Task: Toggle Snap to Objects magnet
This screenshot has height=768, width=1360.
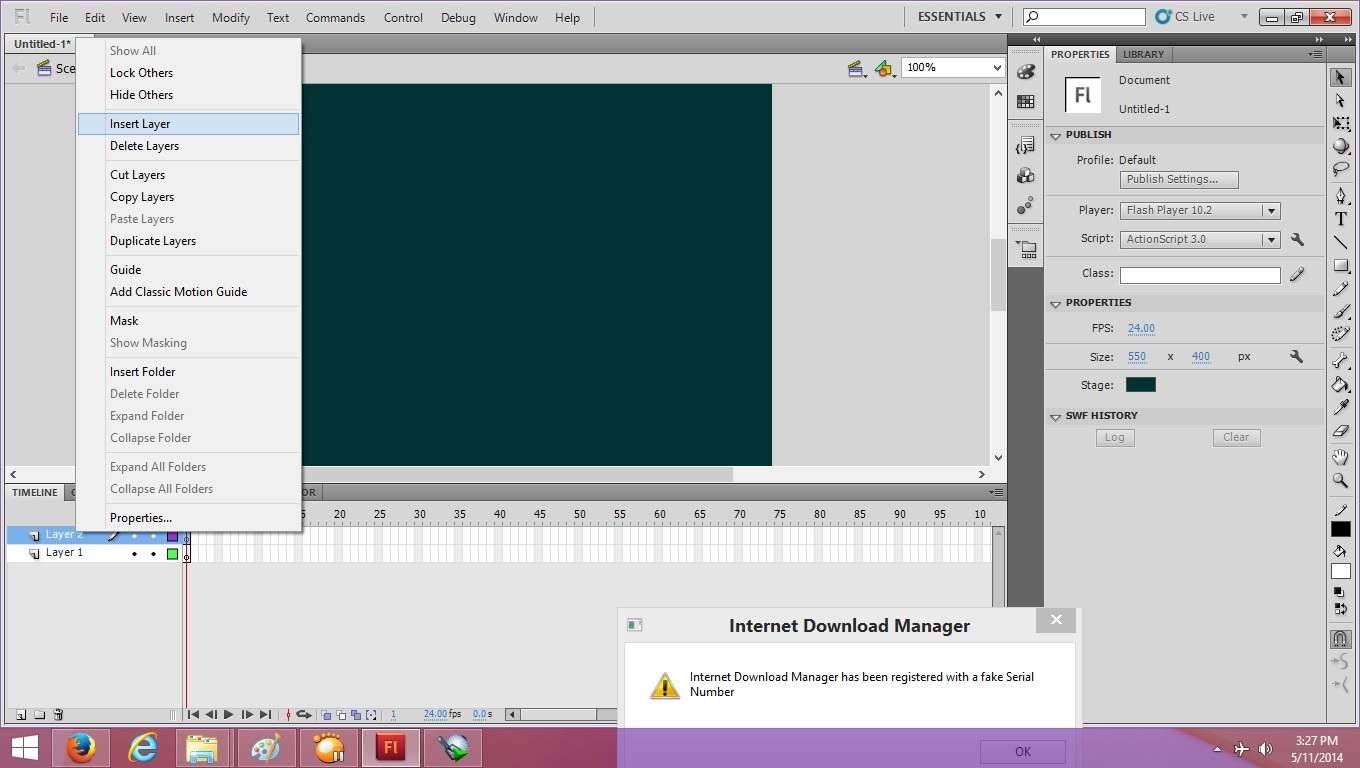Action: 1341,638
